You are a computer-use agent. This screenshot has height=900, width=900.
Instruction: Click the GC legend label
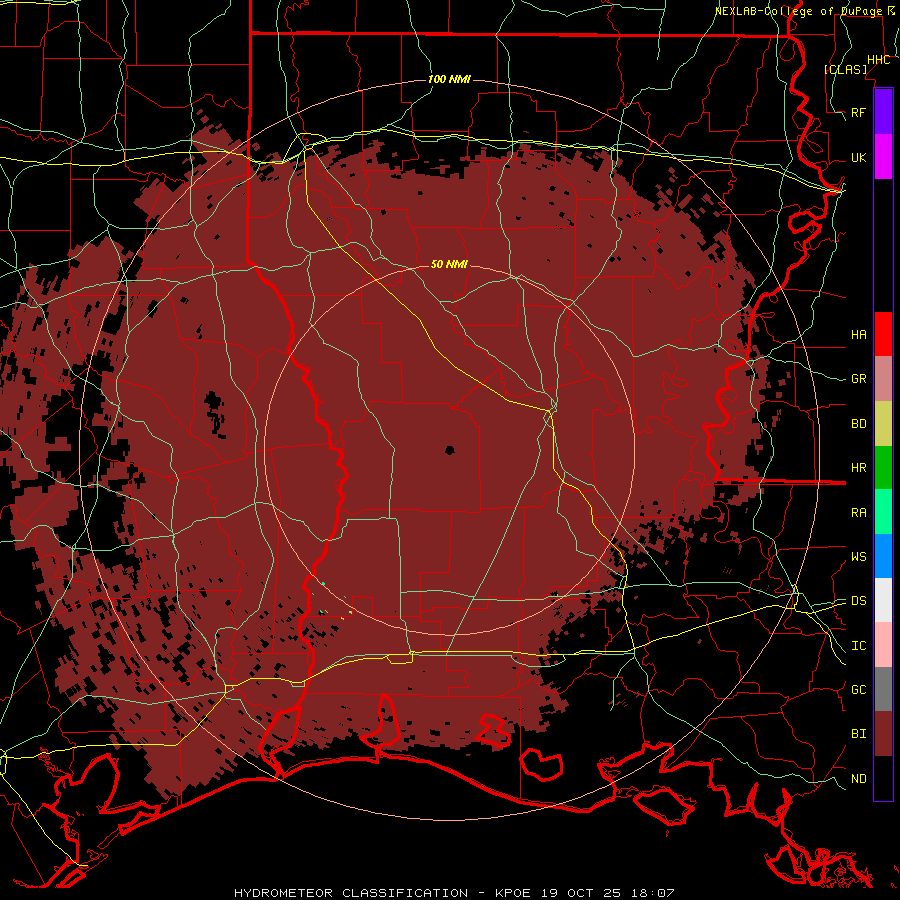pos(858,690)
